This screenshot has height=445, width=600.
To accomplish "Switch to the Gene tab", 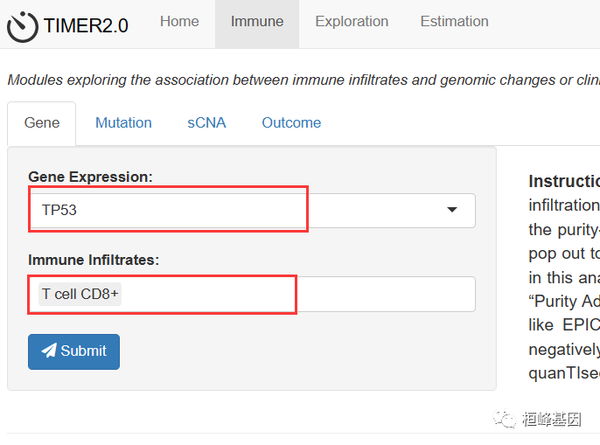I will coord(42,123).
